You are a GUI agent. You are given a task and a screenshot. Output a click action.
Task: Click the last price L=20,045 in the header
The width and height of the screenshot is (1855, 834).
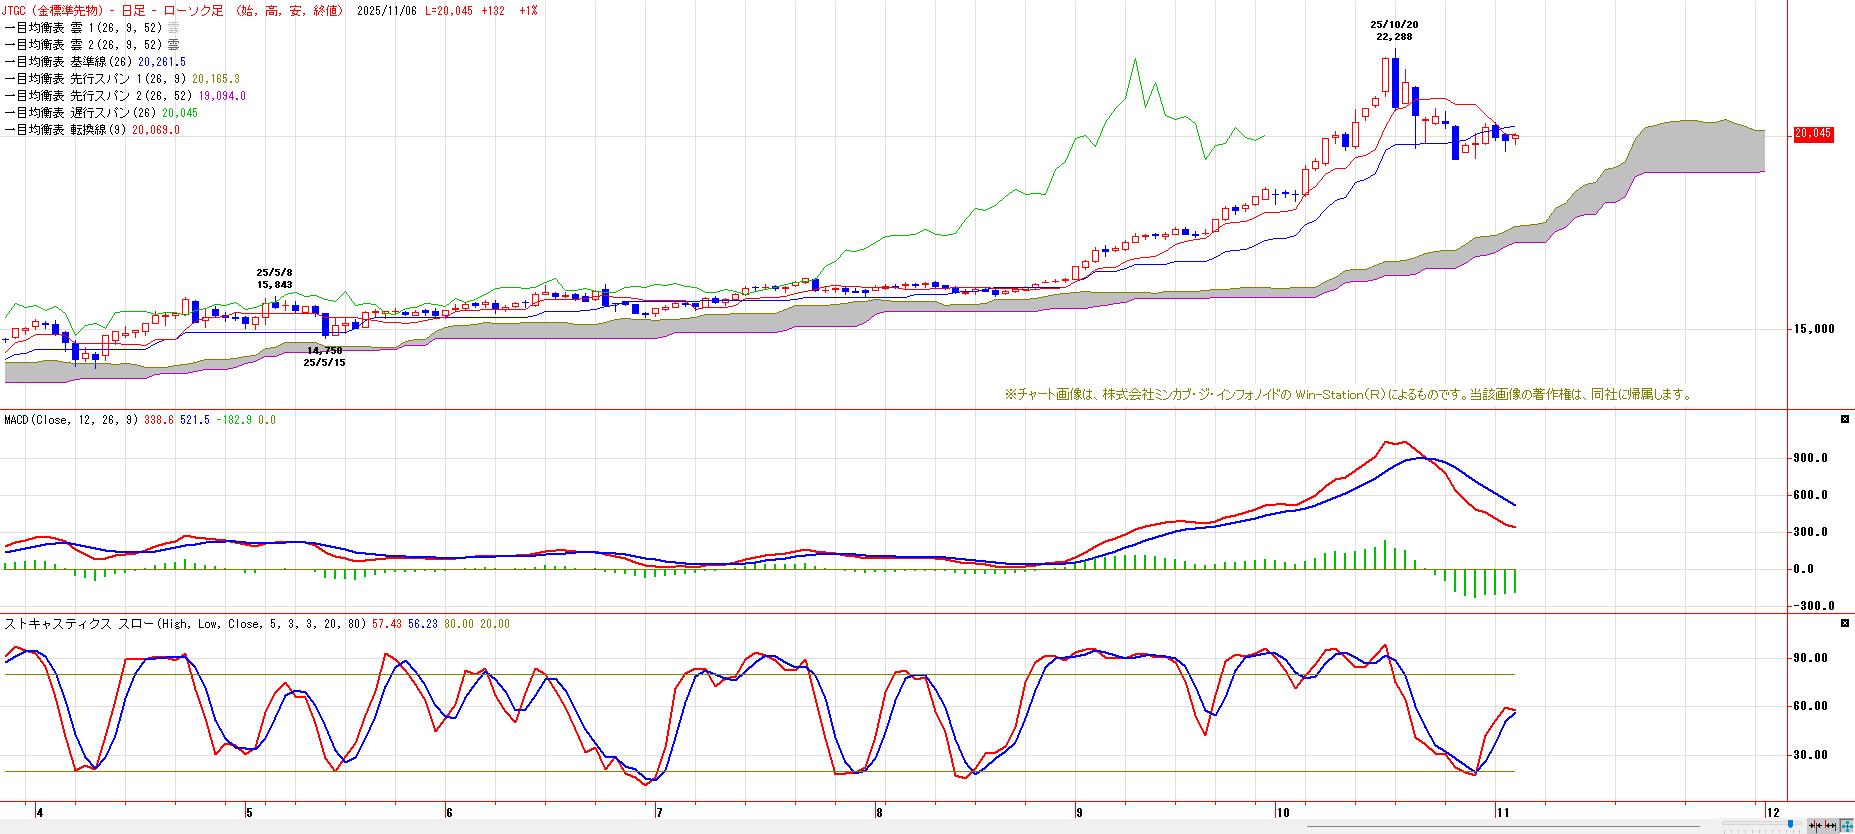[449, 10]
